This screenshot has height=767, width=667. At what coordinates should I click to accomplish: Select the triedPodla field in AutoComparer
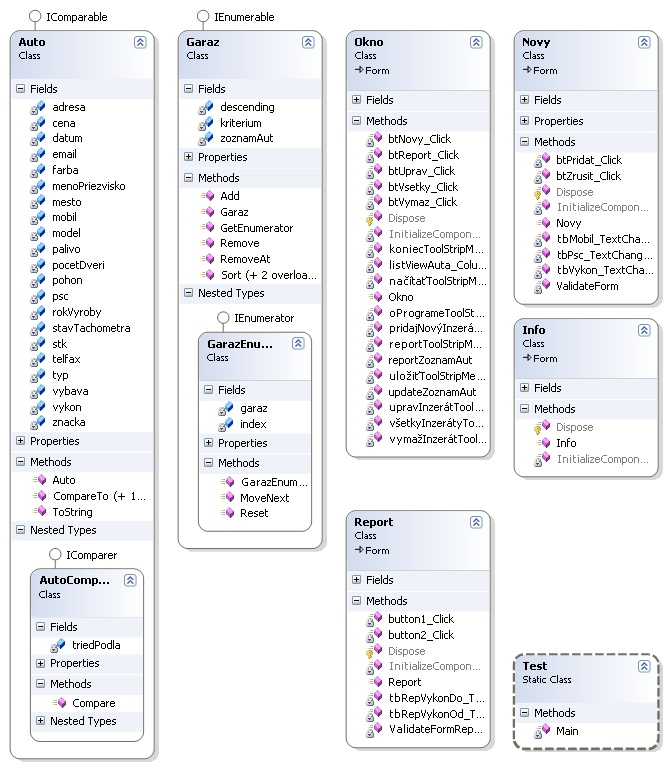click(x=96, y=645)
